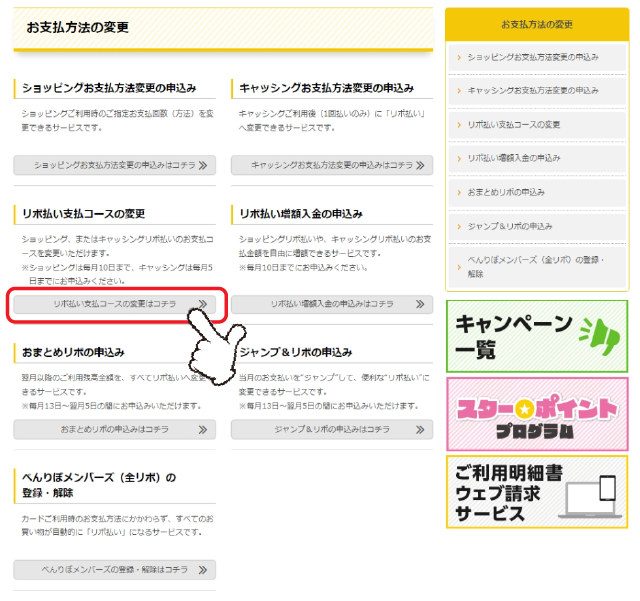
Task: Click リボ払い支払コースの変更はコチラ button
Action: pos(114,304)
